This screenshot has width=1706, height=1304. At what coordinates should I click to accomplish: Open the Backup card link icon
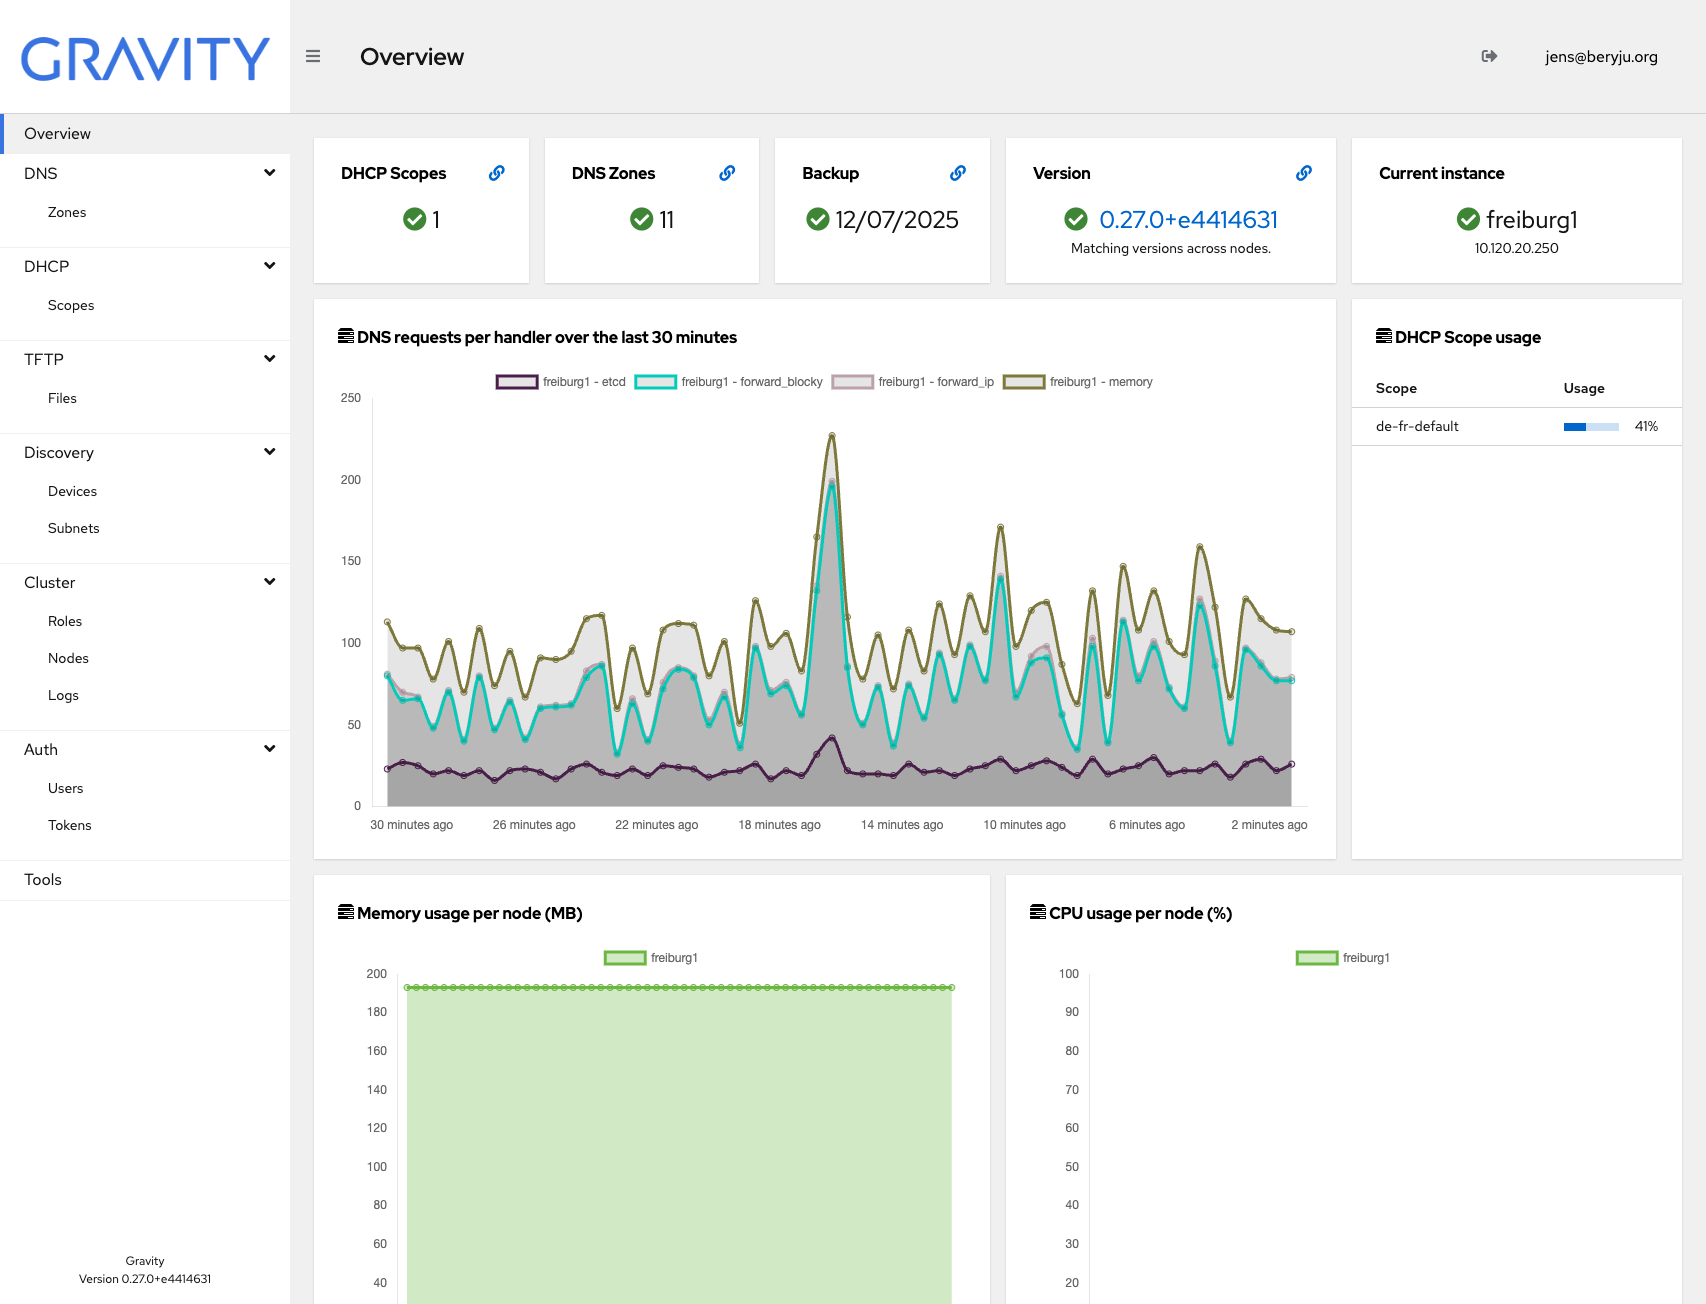958,173
